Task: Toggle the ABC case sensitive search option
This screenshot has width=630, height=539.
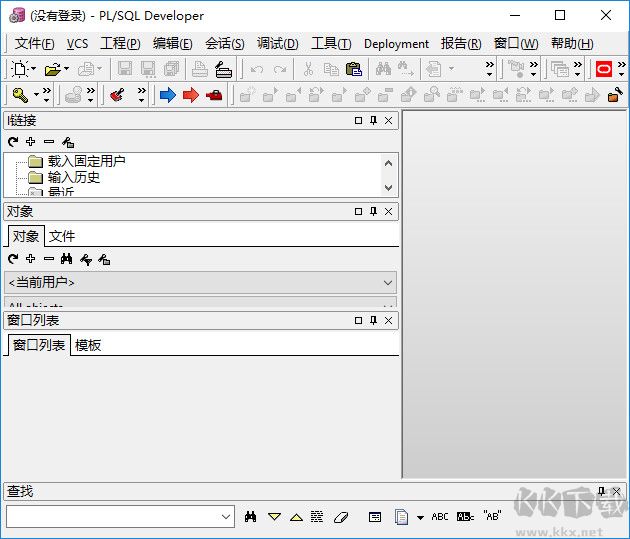Action: (x=440, y=517)
